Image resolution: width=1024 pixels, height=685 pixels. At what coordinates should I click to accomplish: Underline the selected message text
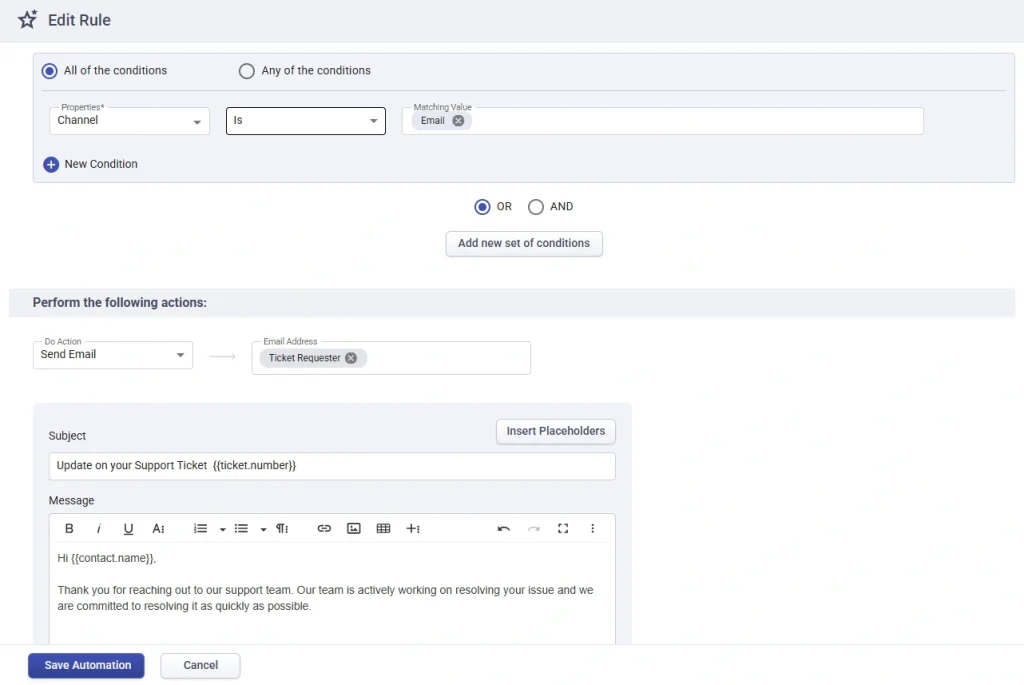pyautogui.click(x=128, y=529)
